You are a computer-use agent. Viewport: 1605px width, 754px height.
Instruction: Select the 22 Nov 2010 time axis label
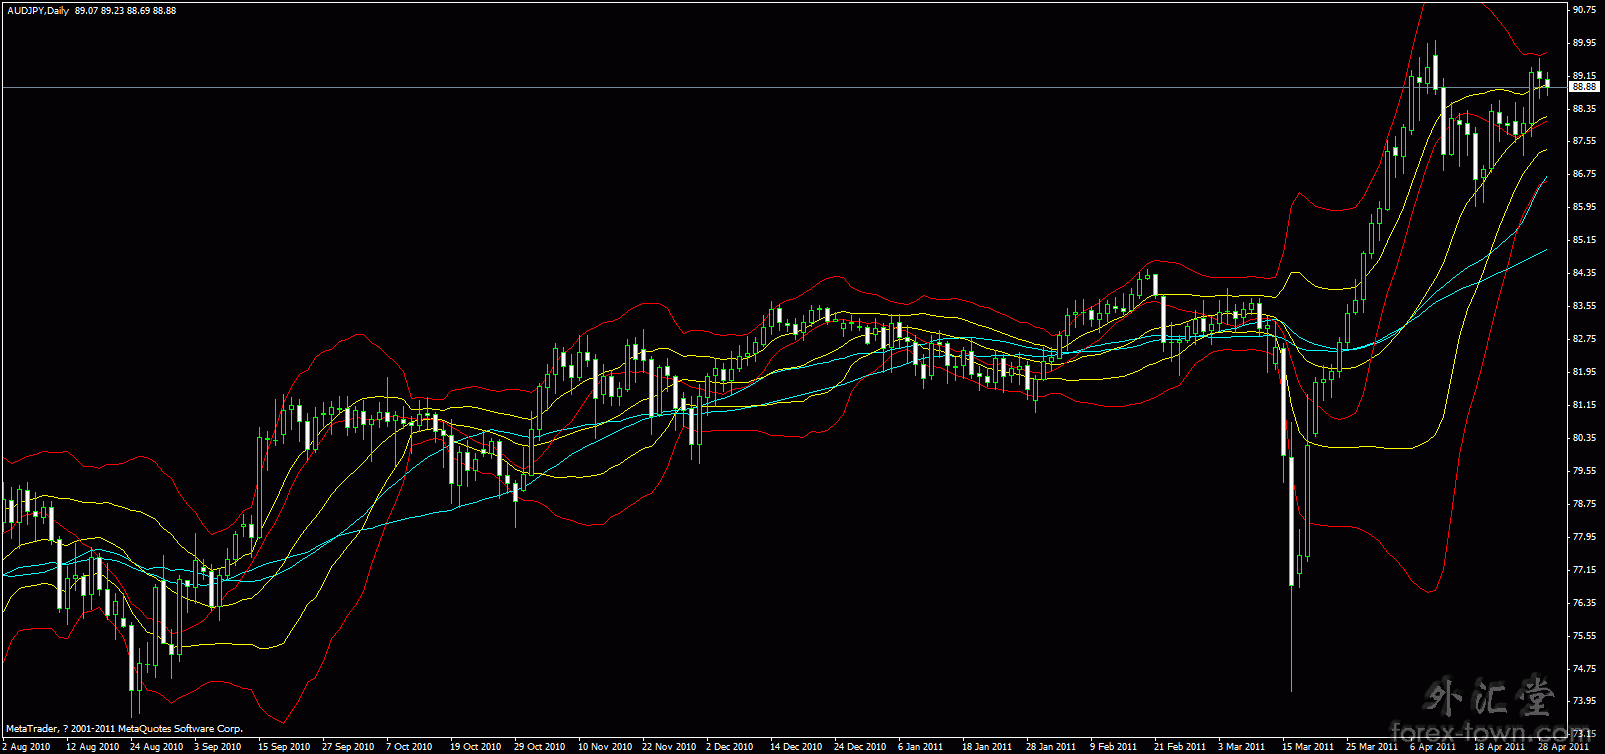click(x=669, y=746)
